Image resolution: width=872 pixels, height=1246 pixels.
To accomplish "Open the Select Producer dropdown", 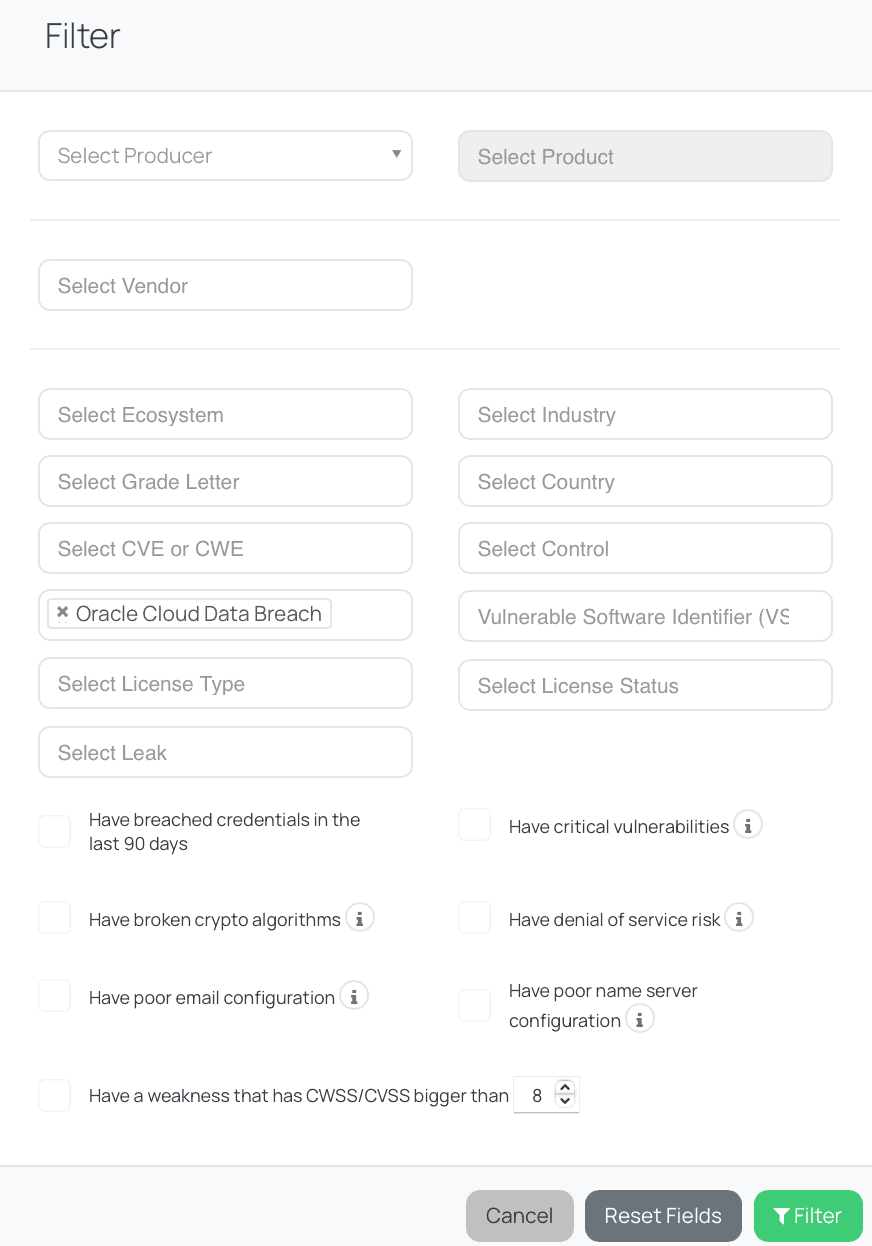I will 225,156.
